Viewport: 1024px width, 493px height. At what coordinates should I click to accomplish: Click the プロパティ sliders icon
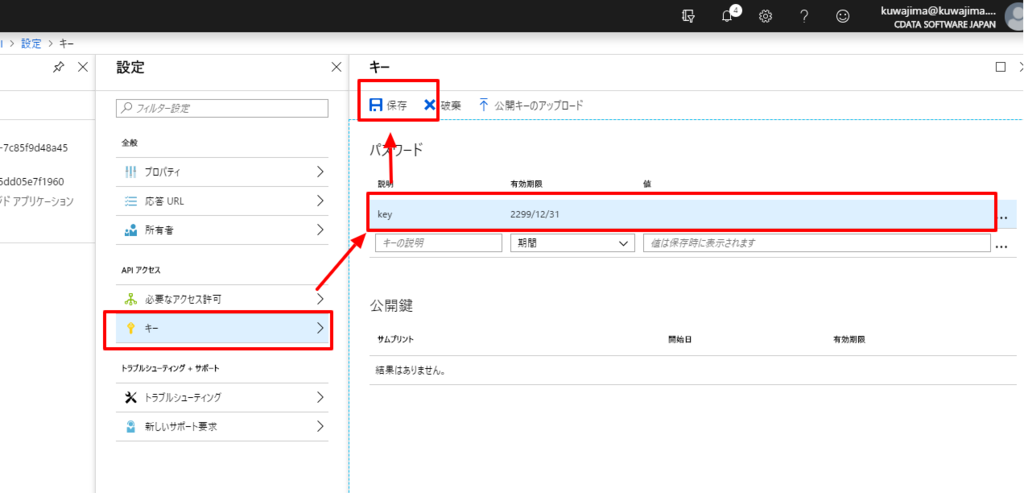click(x=131, y=172)
